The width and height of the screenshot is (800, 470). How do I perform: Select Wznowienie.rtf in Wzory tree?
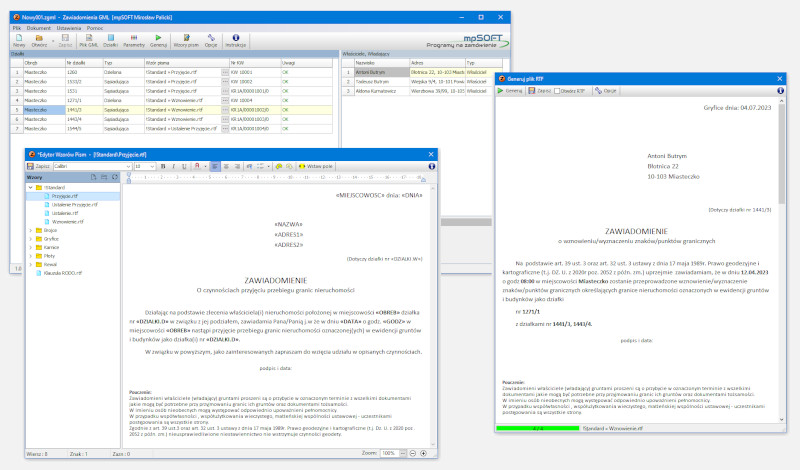67,222
